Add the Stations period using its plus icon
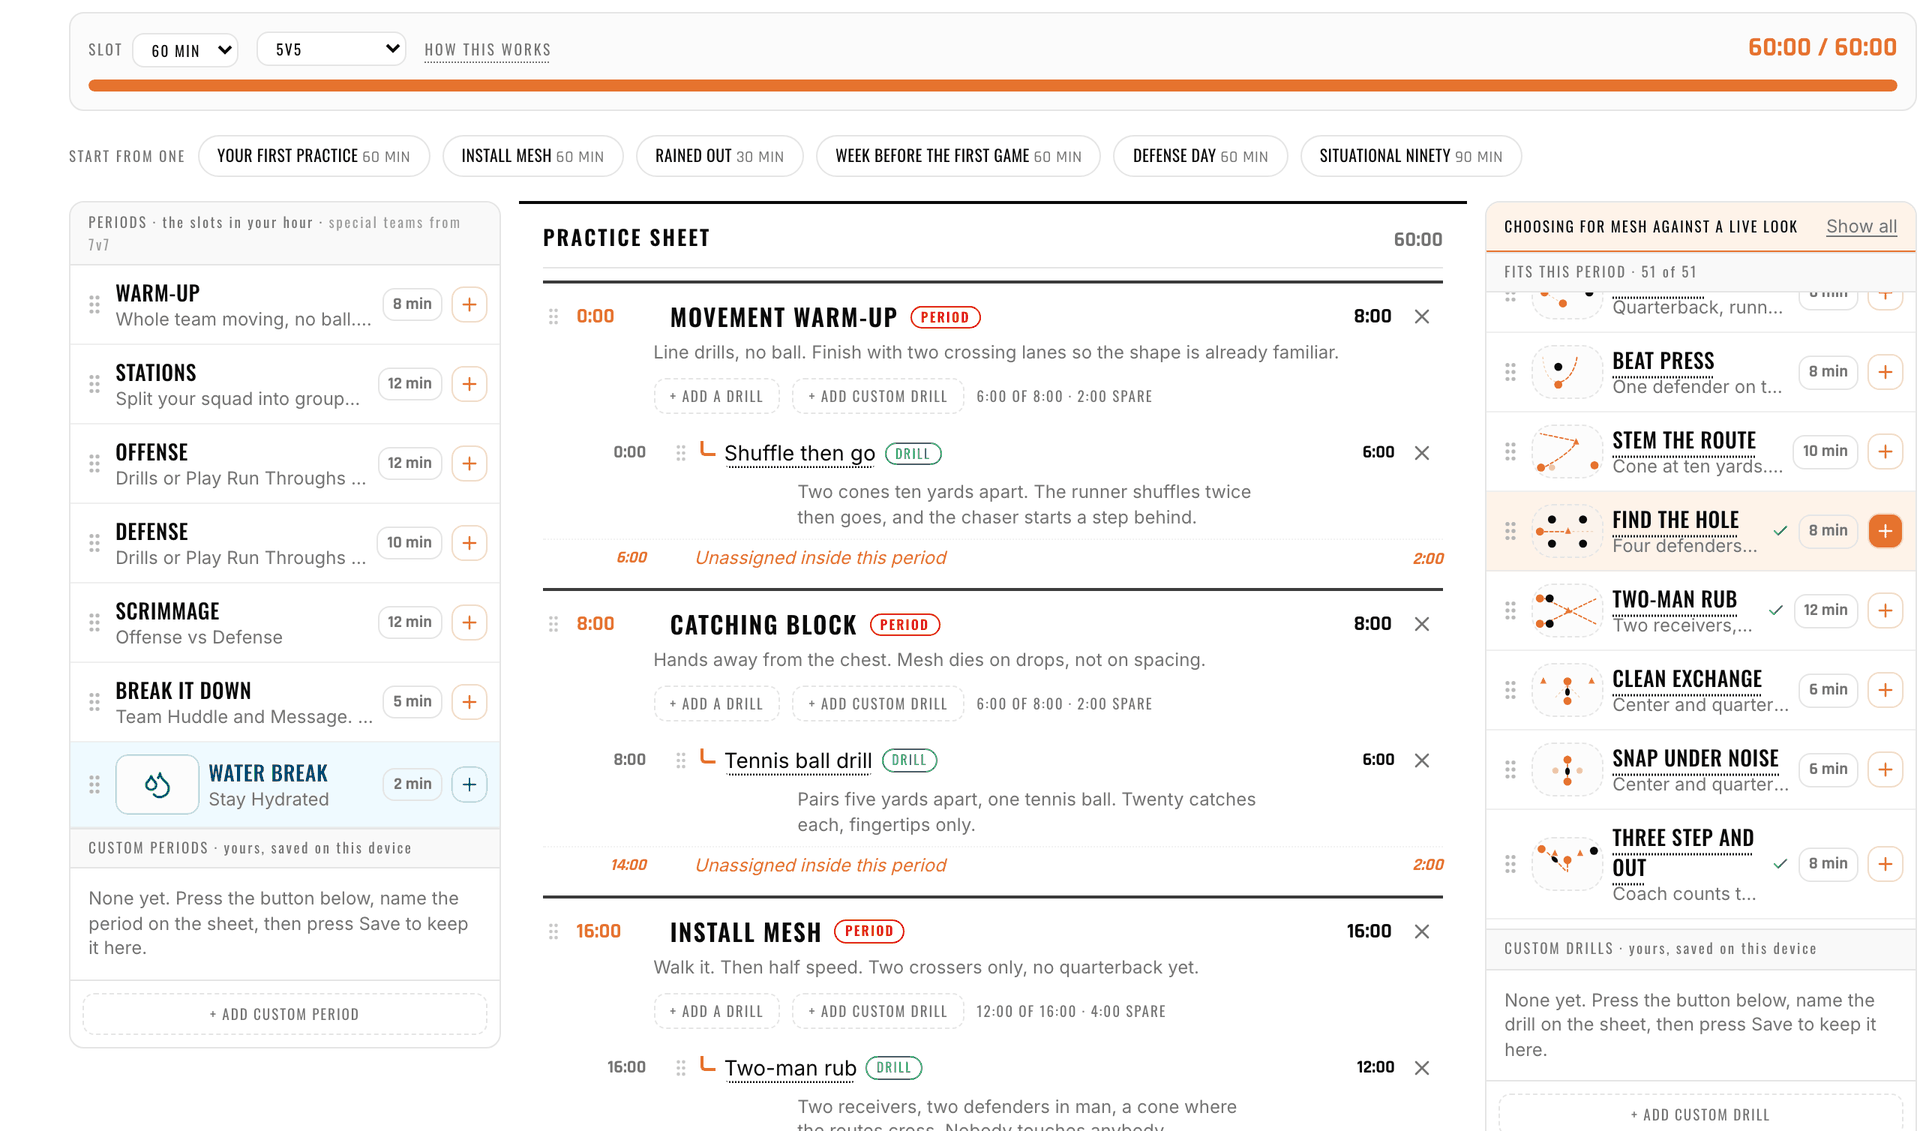Screen dimensions: 1923x1131 click(469, 384)
